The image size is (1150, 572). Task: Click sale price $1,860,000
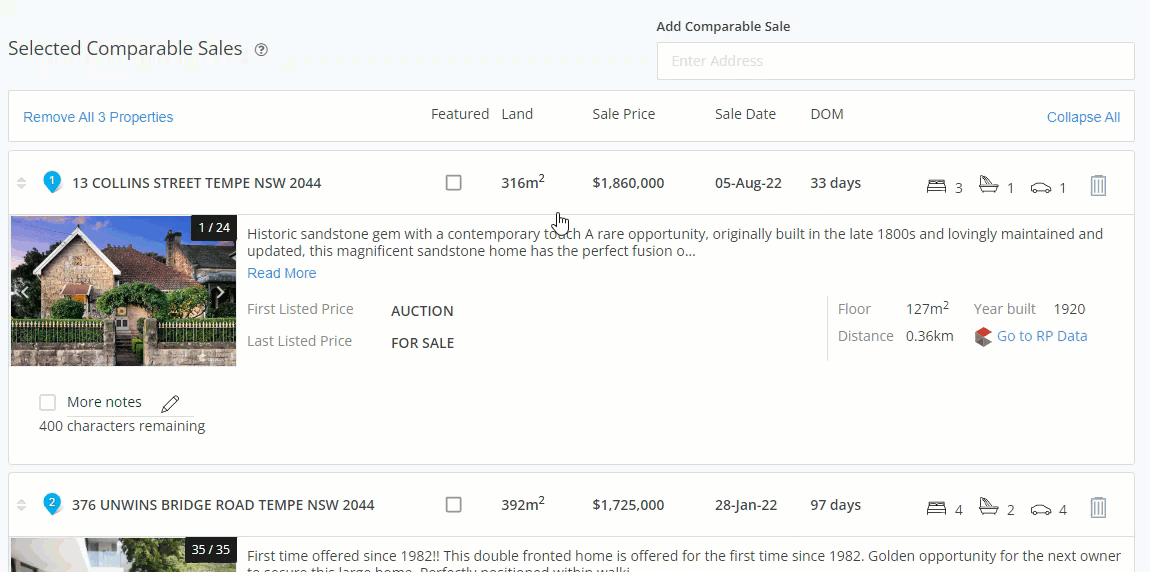[629, 183]
